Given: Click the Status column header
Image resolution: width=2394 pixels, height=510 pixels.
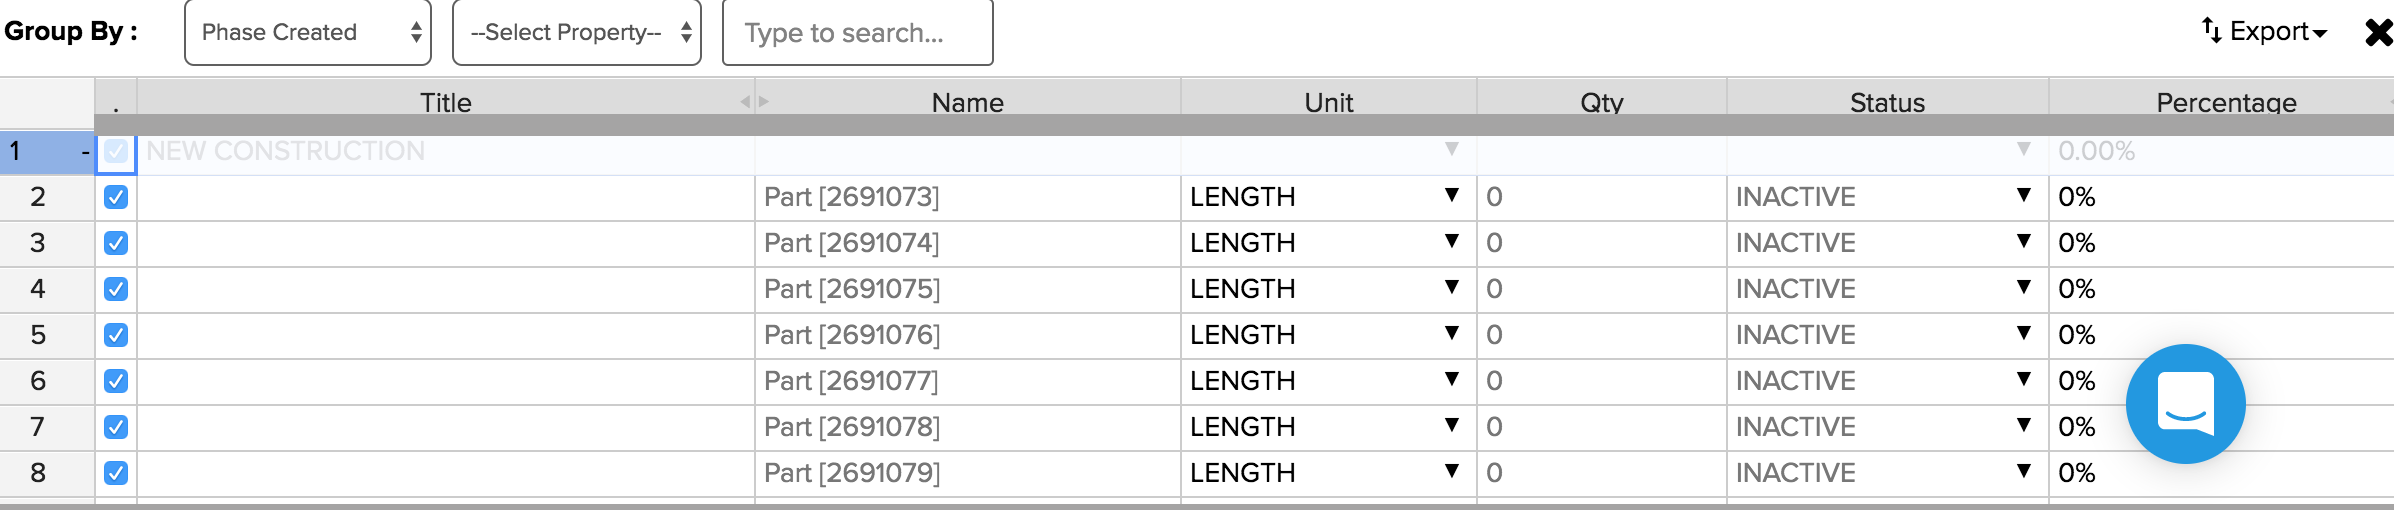Looking at the screenshot, I should pos(1887,101).
